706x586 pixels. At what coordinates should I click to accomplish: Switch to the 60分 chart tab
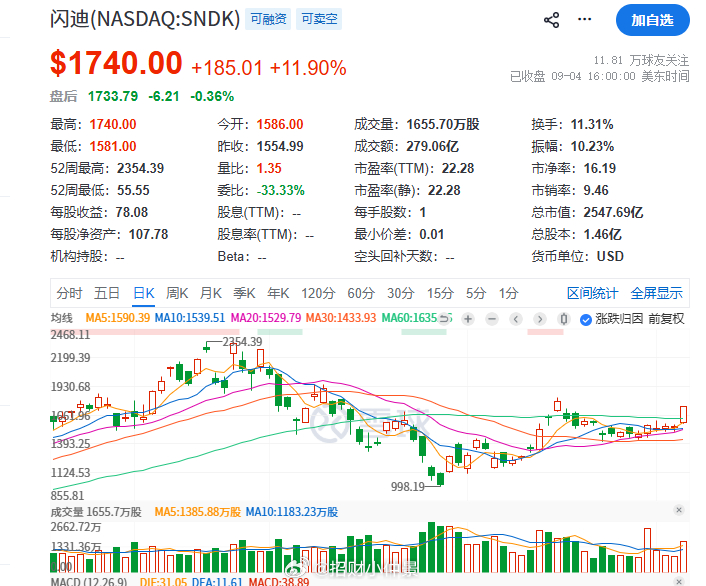(361, 294)
